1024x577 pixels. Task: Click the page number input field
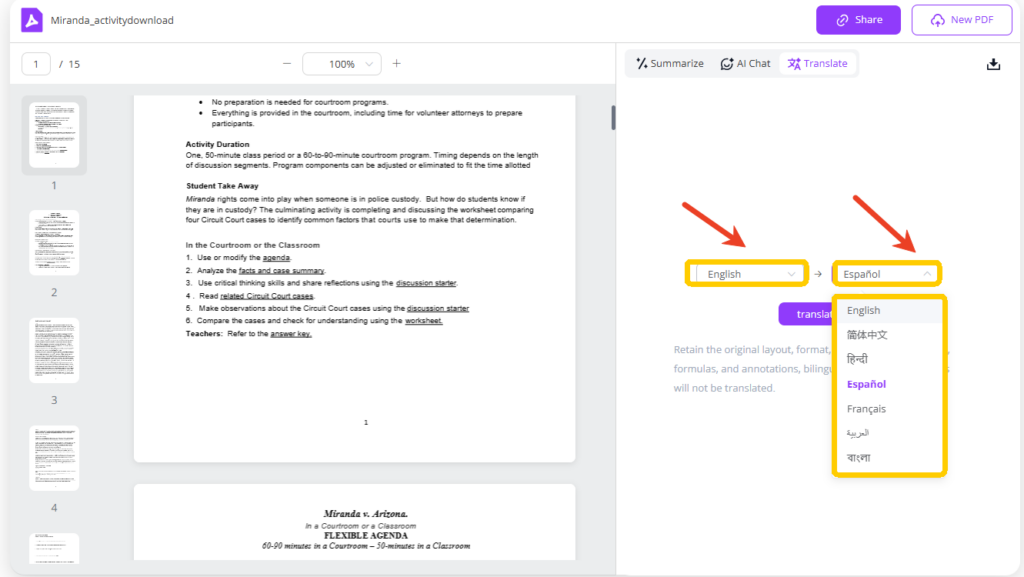[x=35, y=63]
